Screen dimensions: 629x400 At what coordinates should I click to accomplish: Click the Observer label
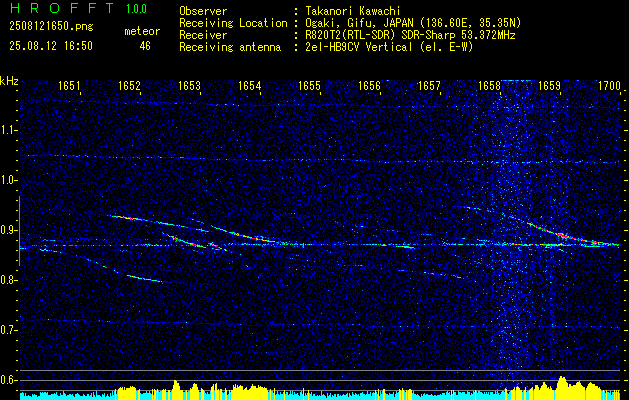point(203,11)
